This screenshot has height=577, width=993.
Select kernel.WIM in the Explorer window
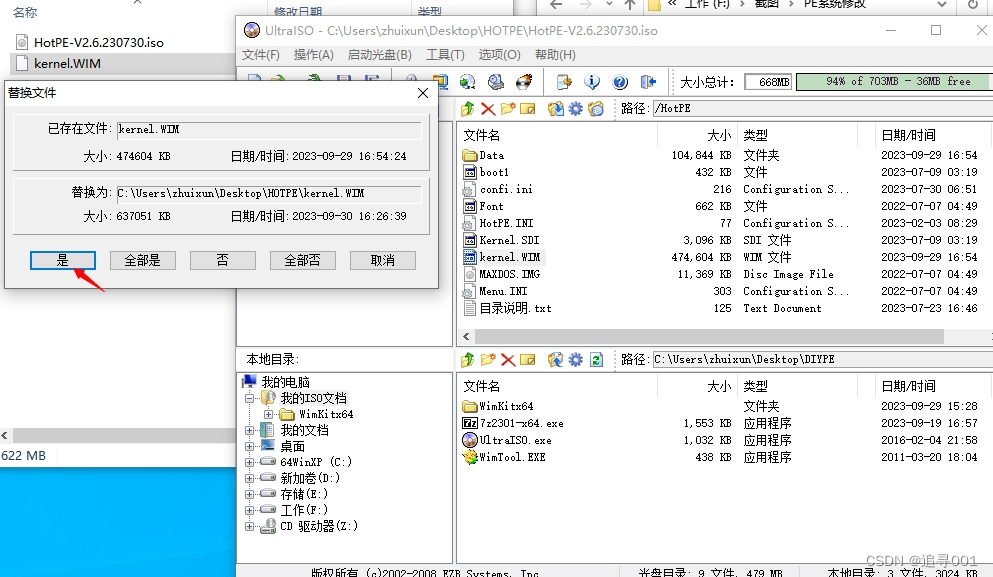[x=67, y=63]
